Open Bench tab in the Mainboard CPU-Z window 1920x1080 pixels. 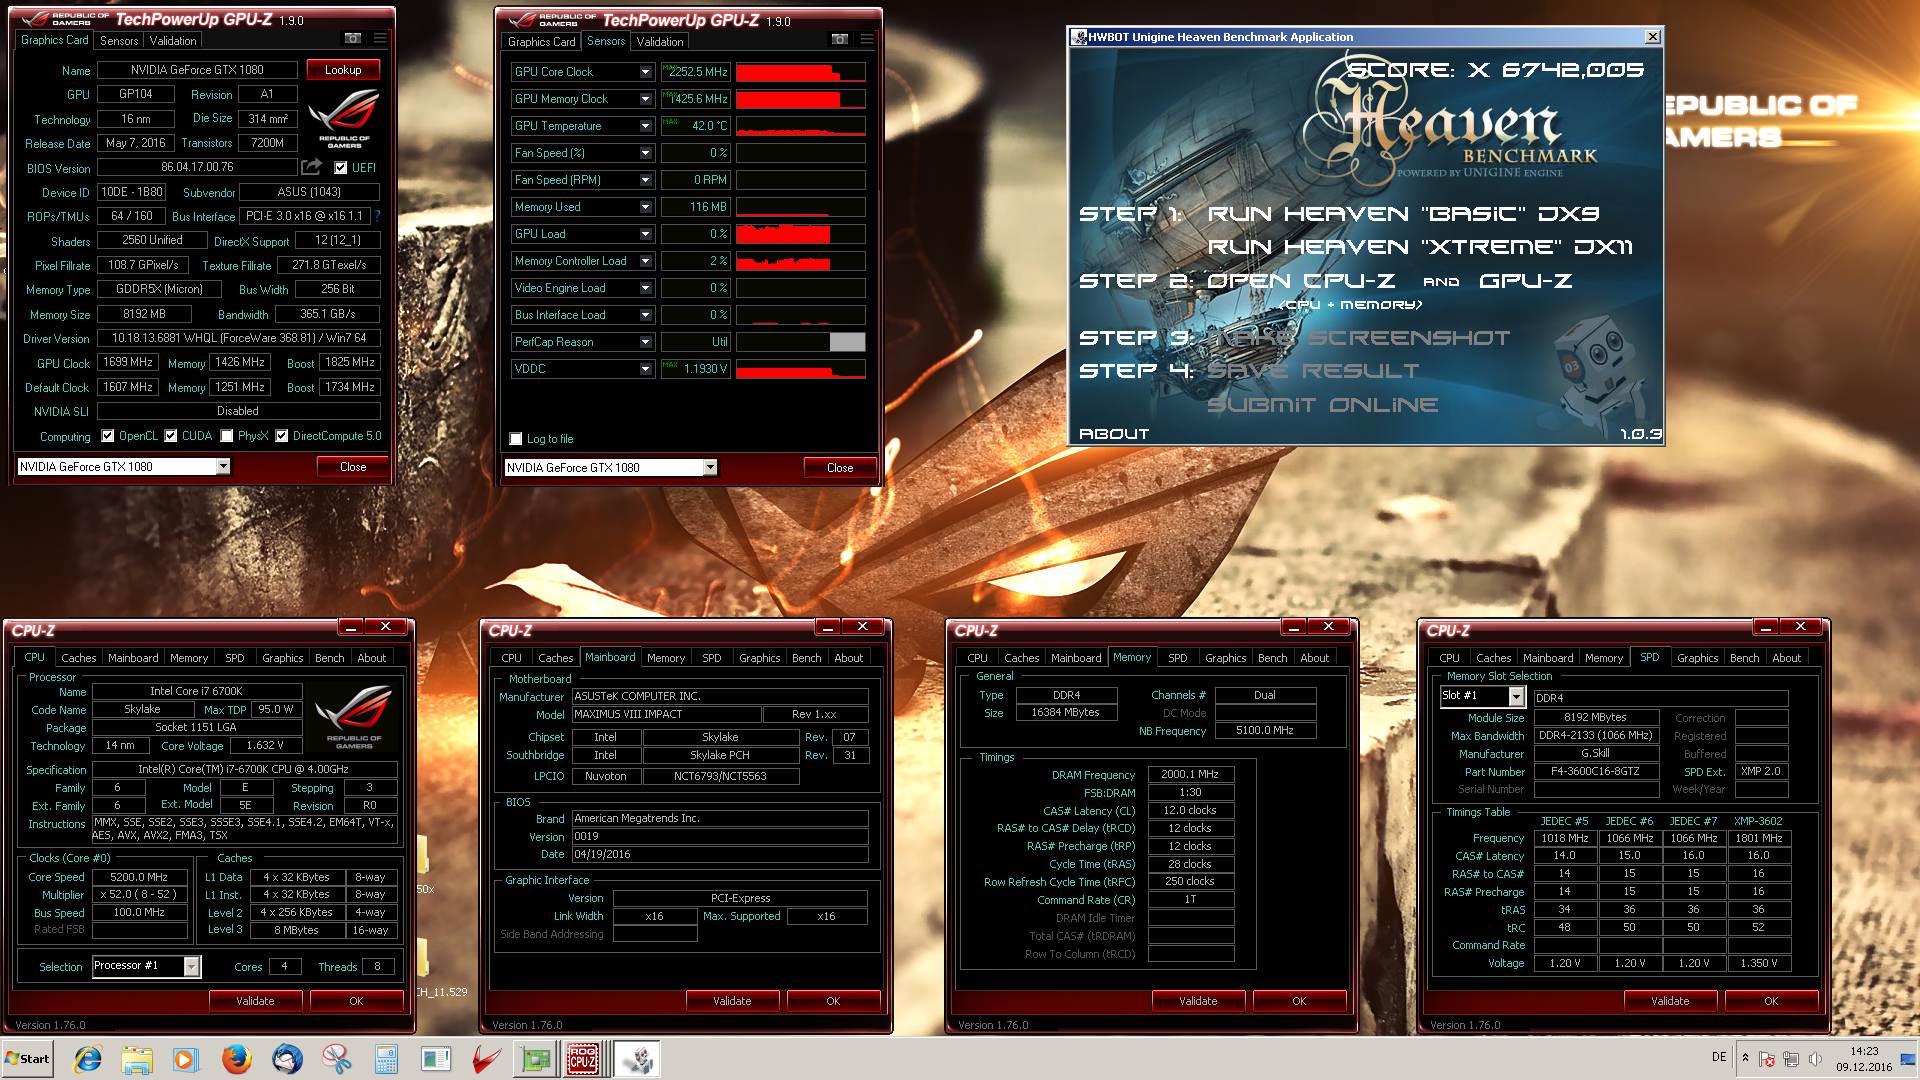tap(807, 658)
